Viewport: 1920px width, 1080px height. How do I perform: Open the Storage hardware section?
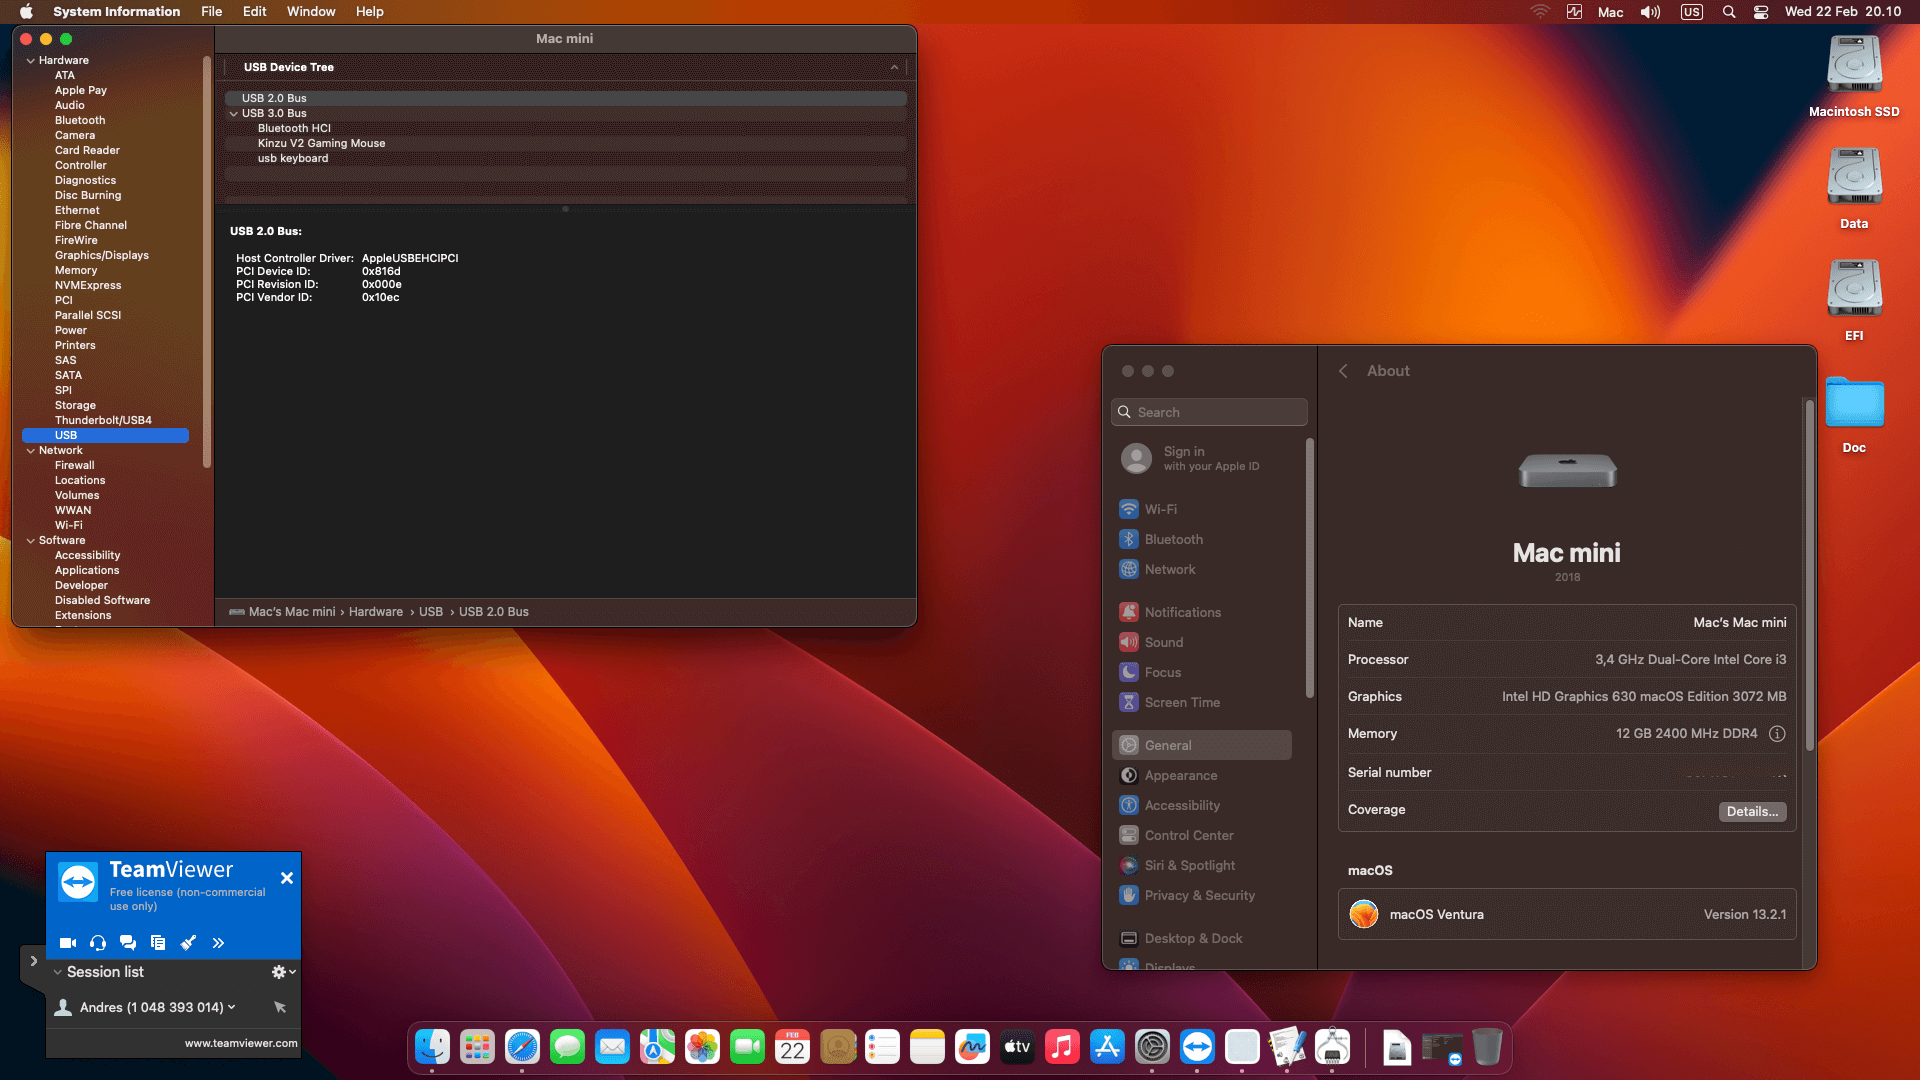75,406
